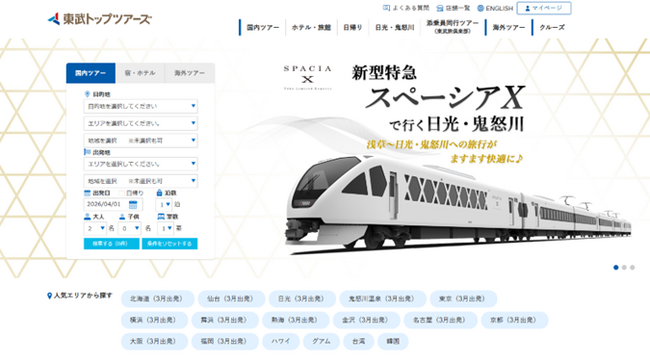Choose 大阪（3月出発）area tag
650x363 pixels.
click(154, 341)
